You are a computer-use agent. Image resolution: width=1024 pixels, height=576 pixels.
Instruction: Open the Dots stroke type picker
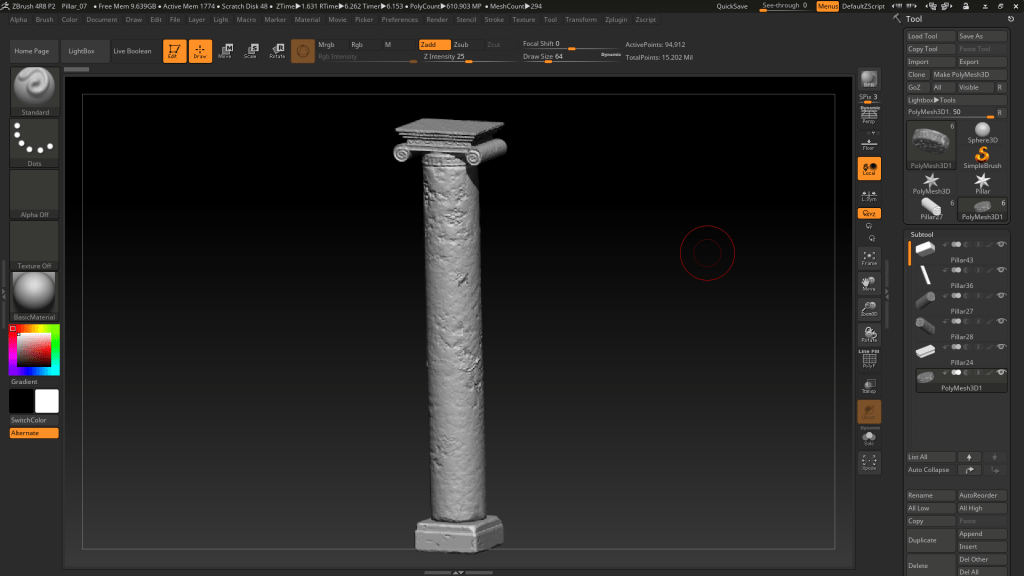[35, 142]
